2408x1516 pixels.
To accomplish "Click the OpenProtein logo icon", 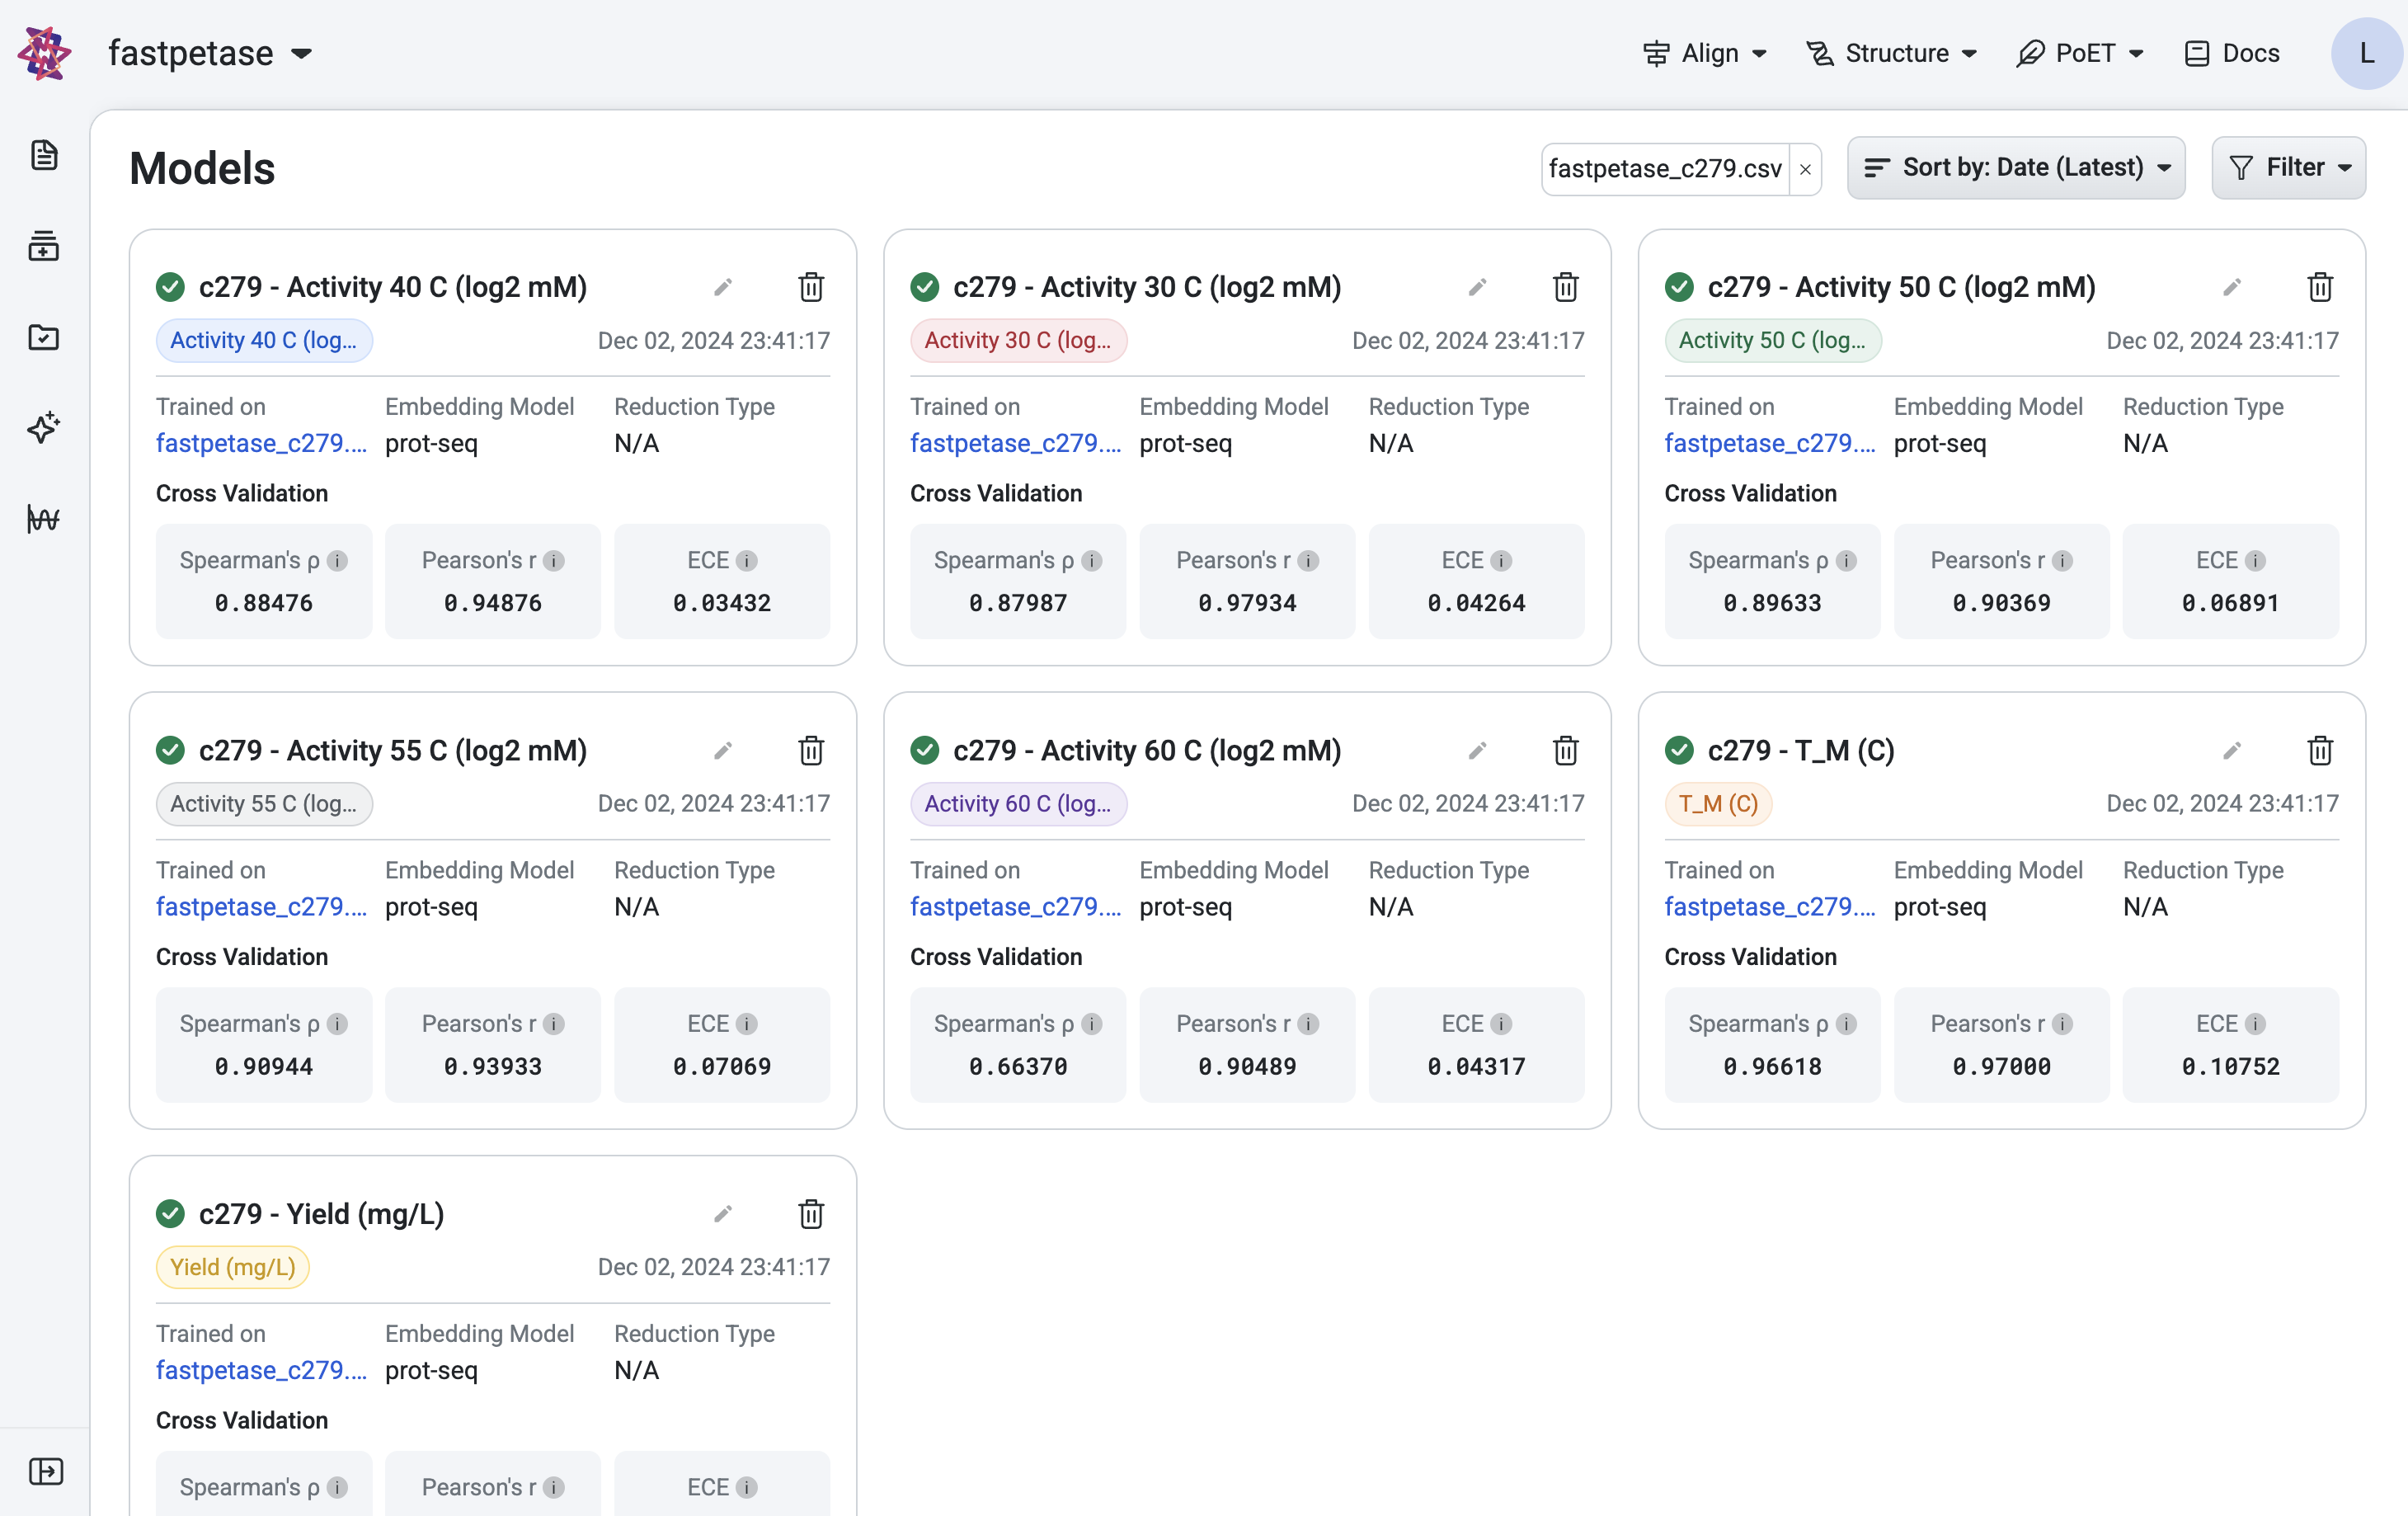I will click(x=44, y=53).
